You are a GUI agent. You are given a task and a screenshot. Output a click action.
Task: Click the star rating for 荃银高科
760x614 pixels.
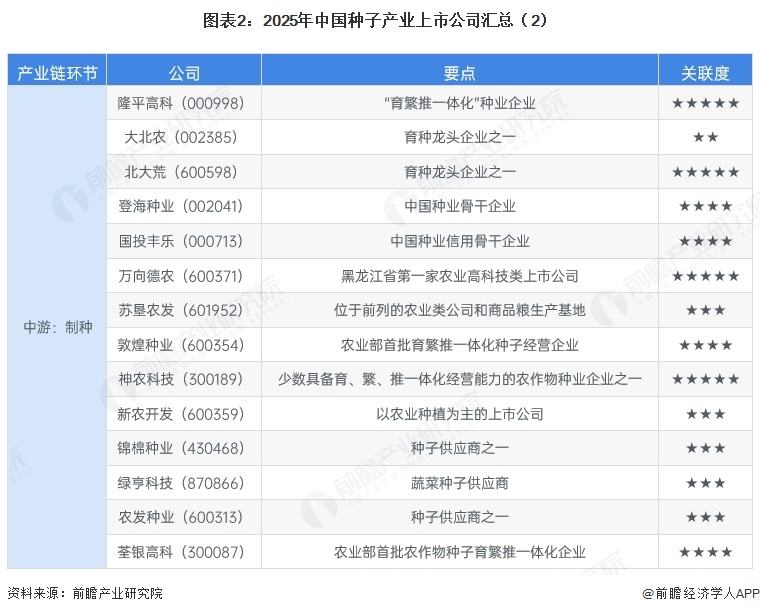tap(705, 552)
